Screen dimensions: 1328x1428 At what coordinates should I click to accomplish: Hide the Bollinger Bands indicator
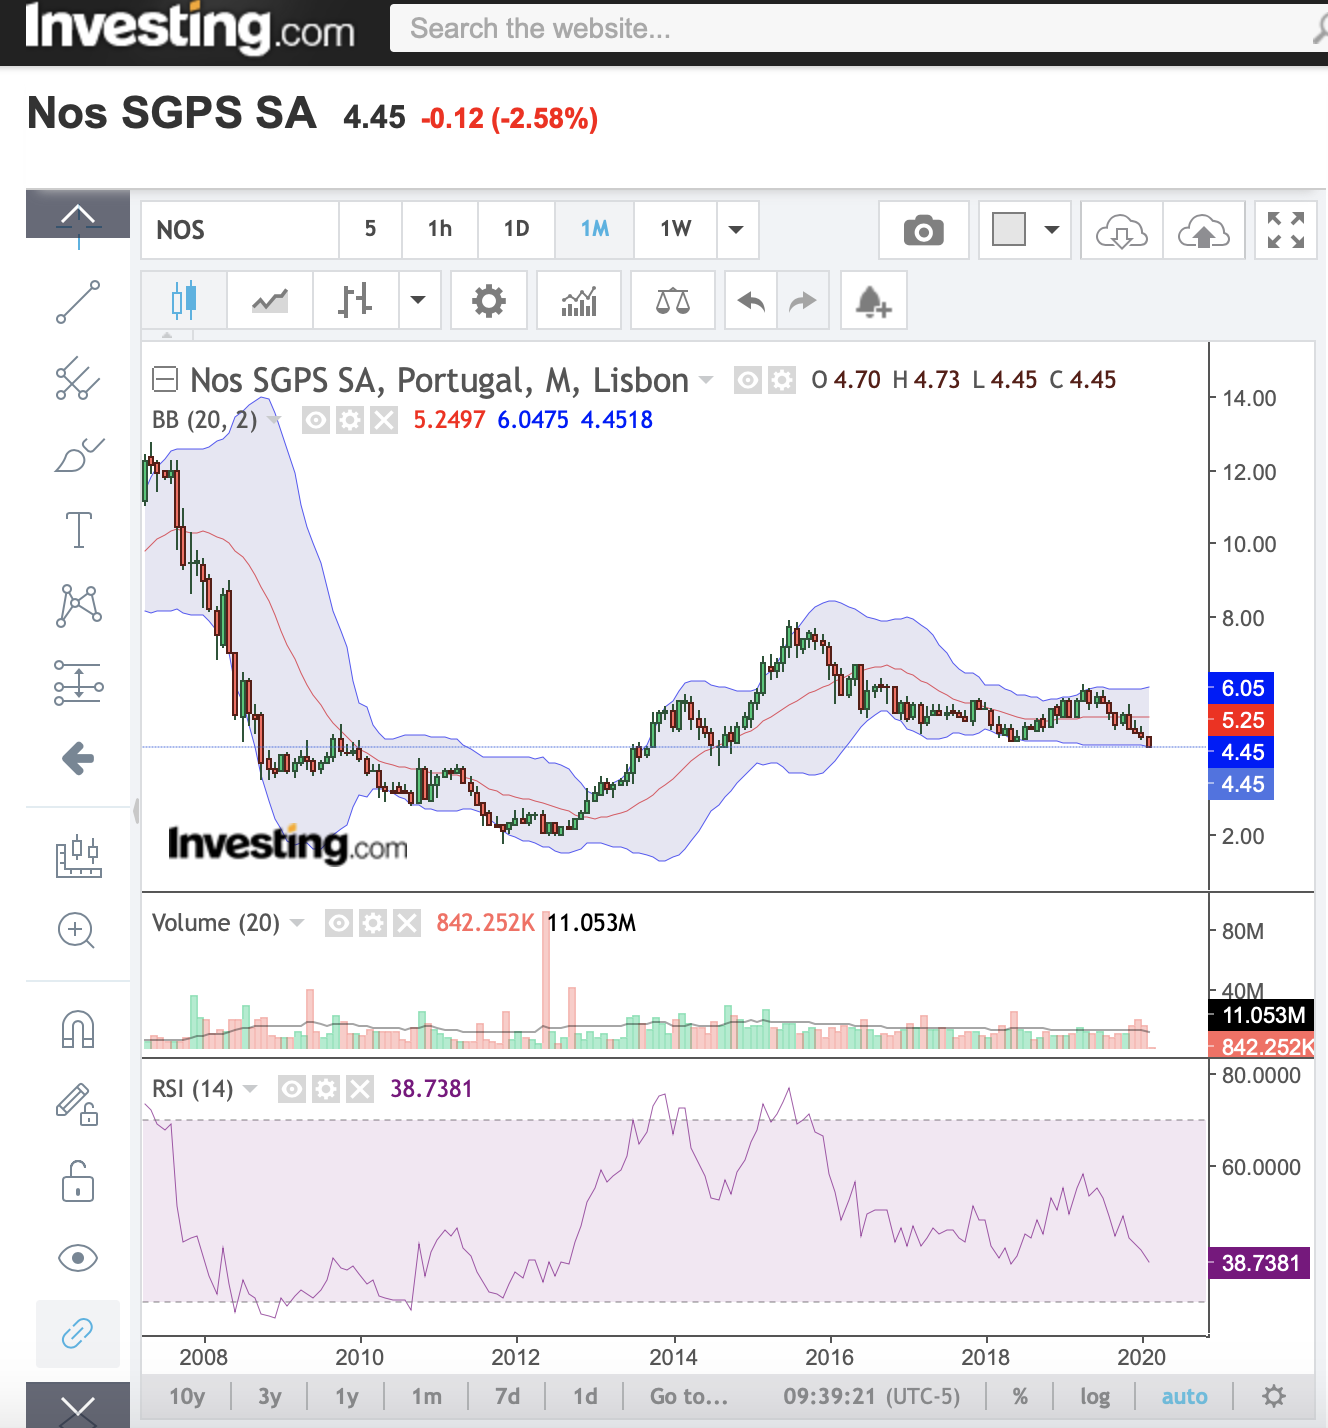[x=316, y=420]
